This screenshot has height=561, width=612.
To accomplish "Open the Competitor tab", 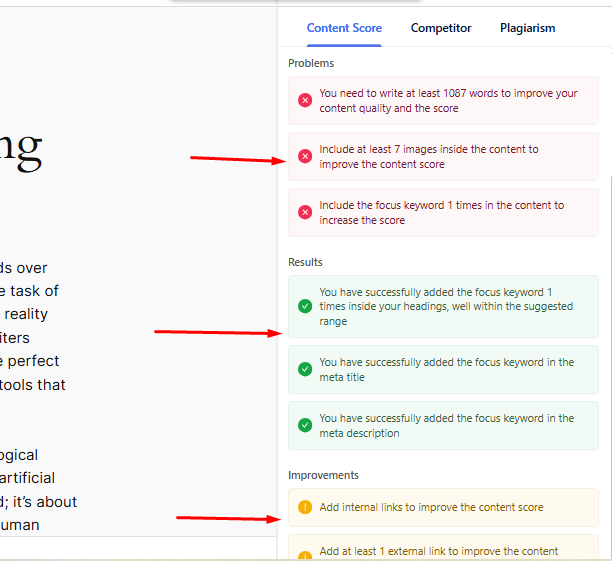I will tap(441, 28).
